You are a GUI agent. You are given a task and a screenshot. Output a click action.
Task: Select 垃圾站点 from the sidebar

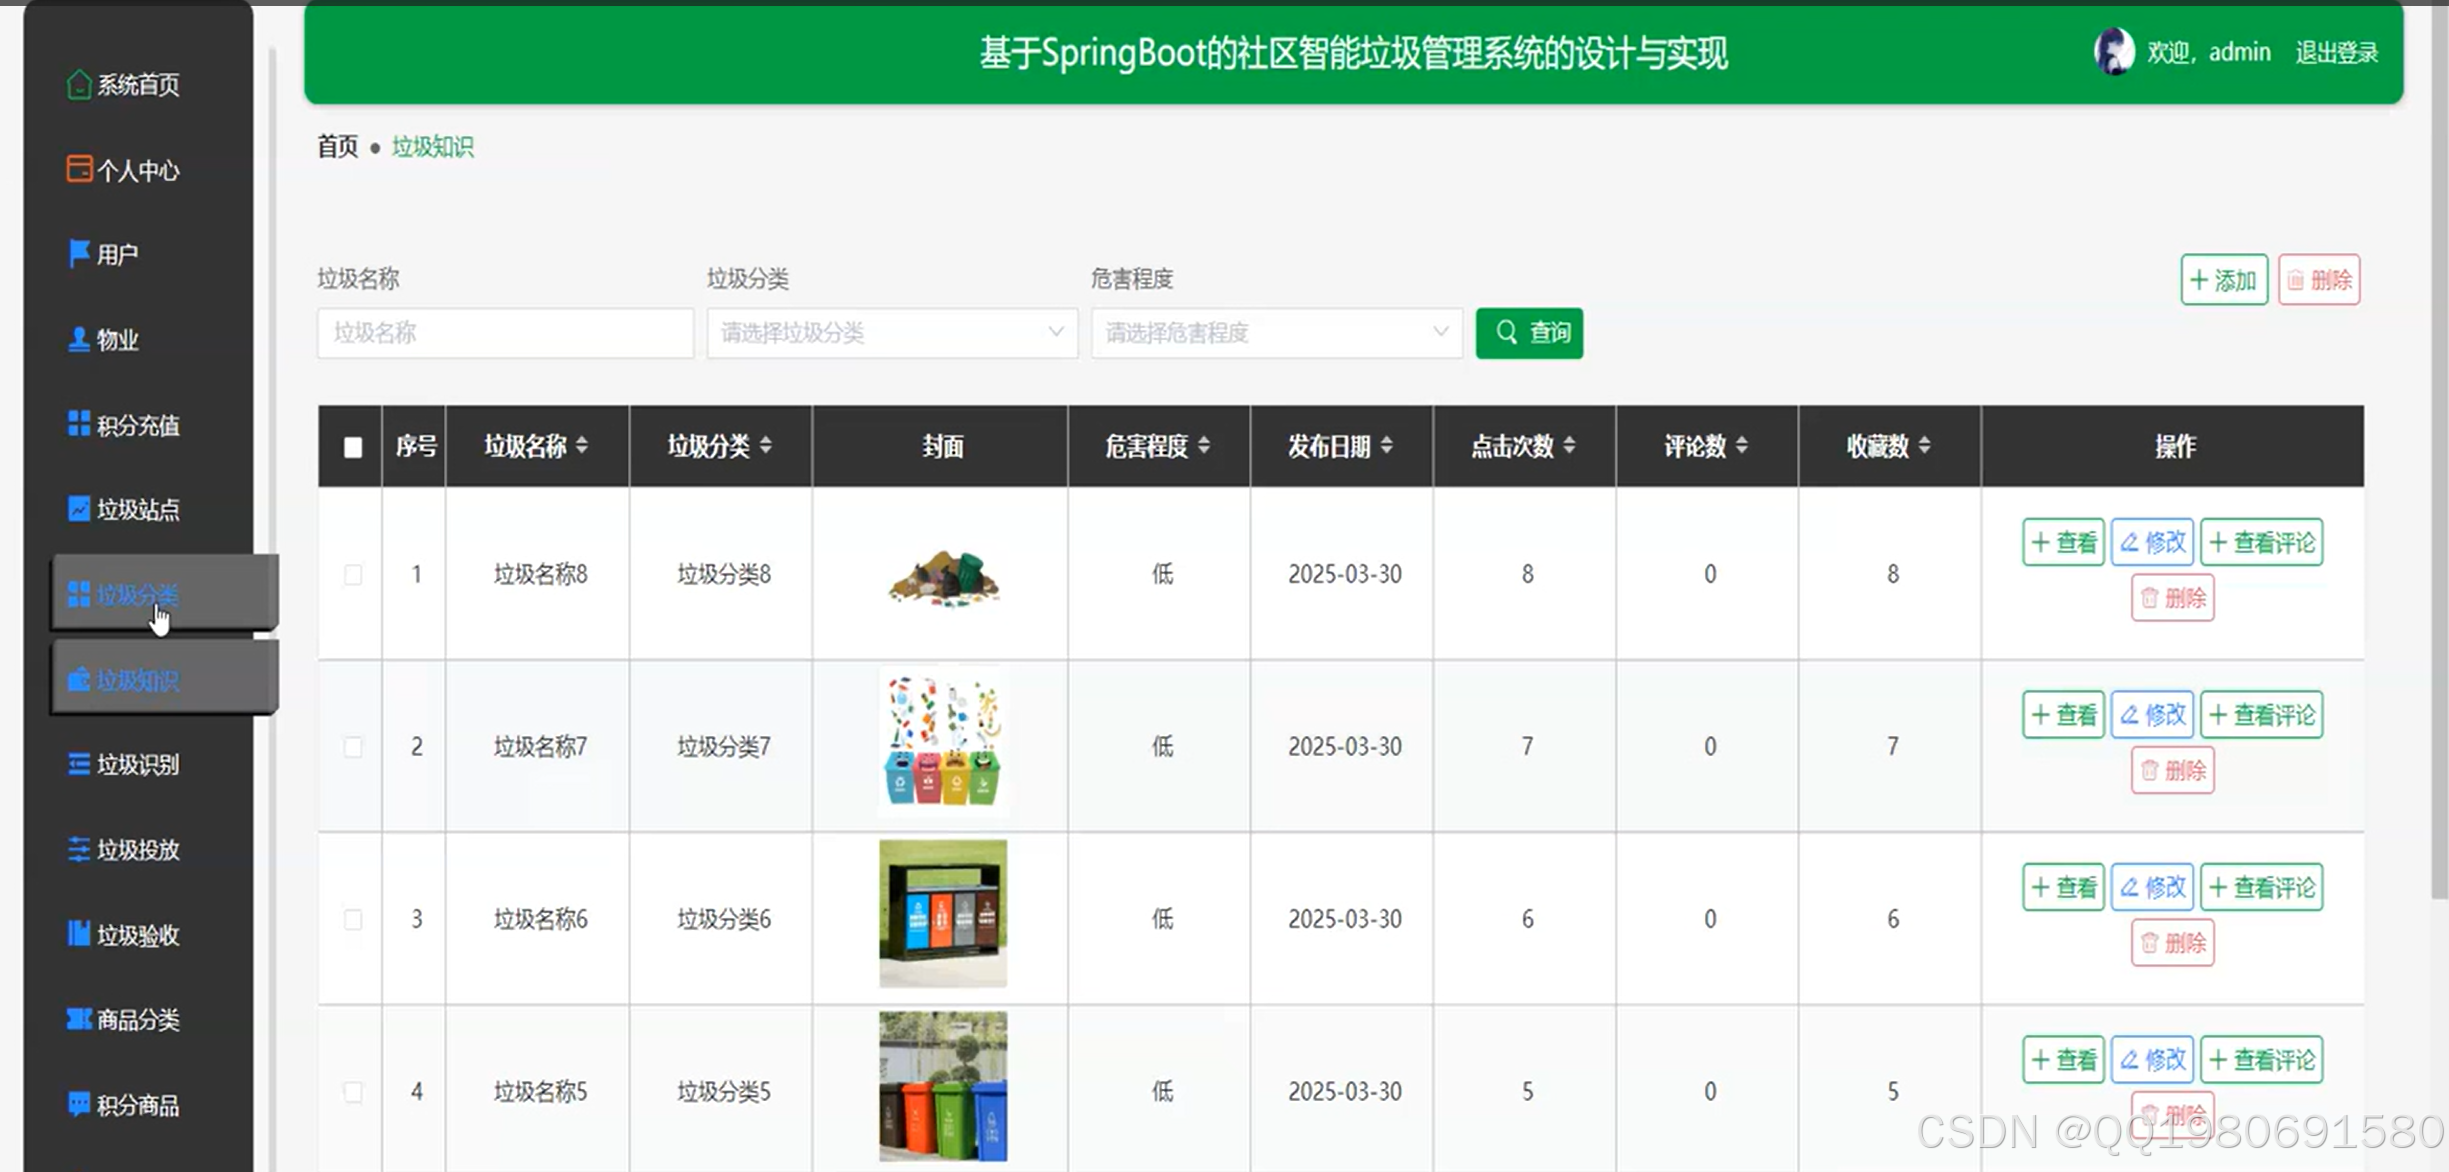137,509
